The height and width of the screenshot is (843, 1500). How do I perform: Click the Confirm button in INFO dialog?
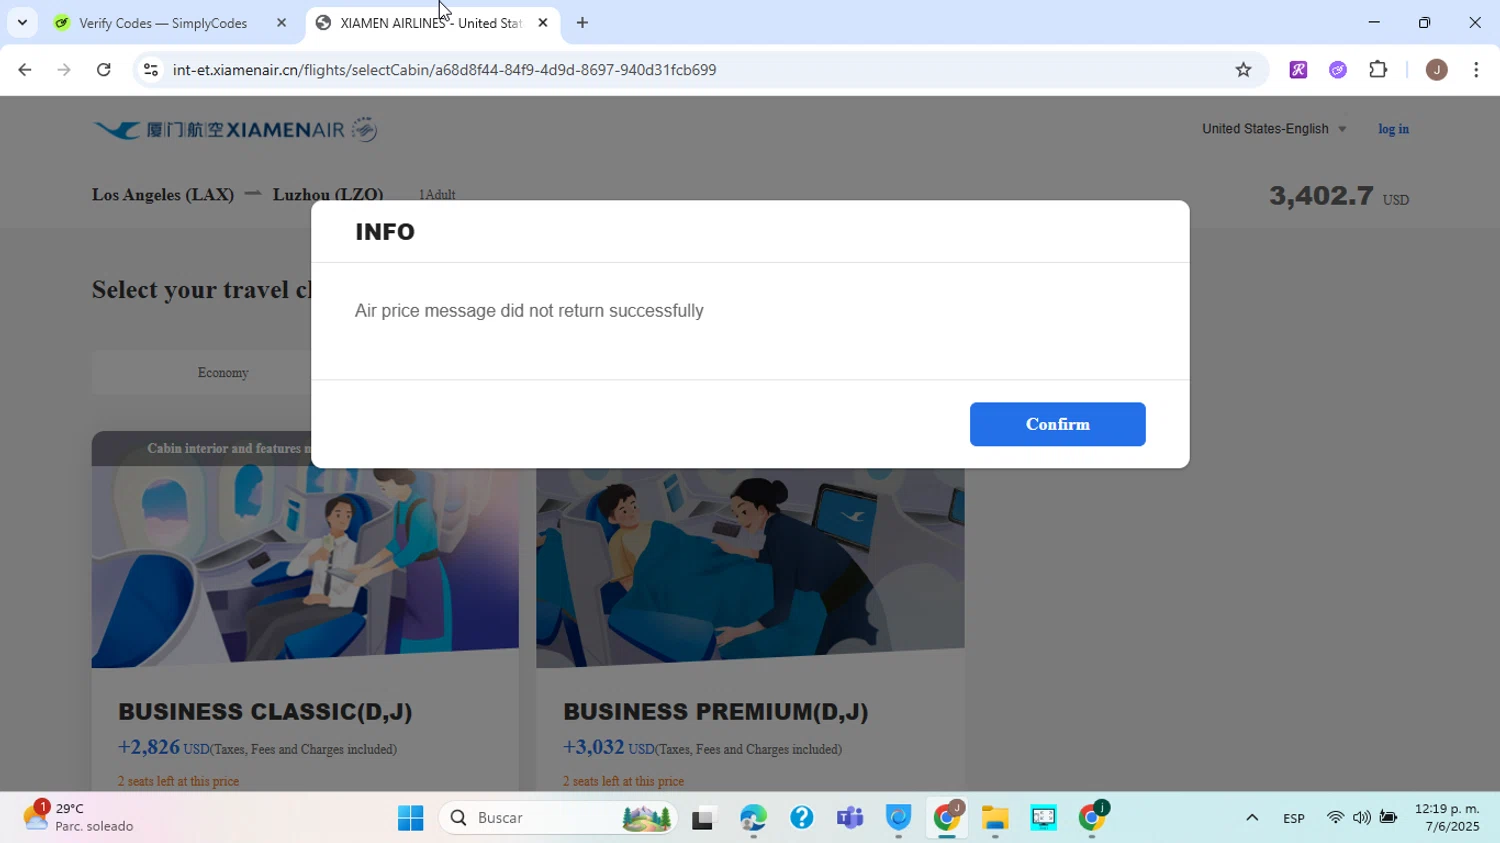(x=1057, y=424)
